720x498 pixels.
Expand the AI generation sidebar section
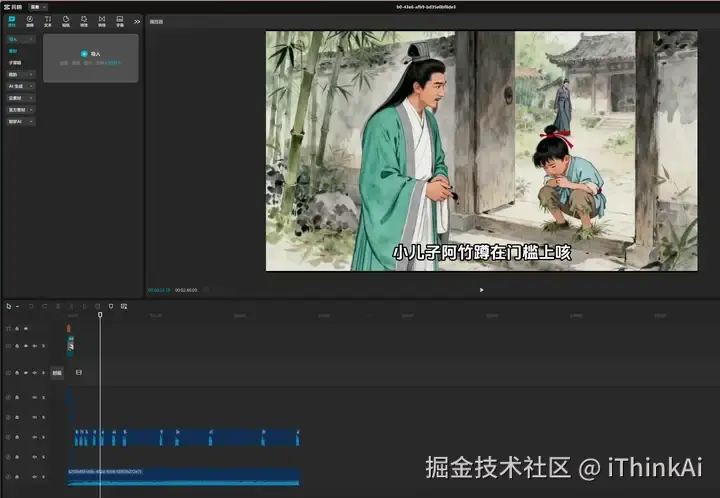(x=21, y=86)
